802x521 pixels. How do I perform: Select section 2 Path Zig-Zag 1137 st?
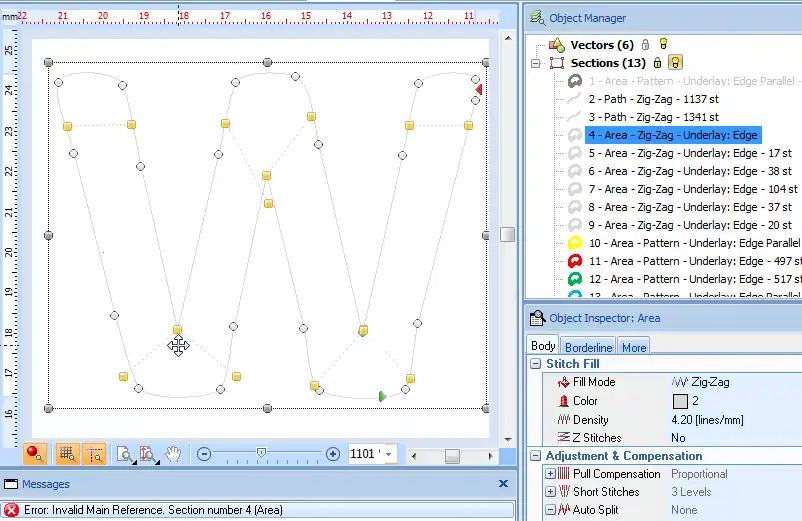[x=653, y=99]
